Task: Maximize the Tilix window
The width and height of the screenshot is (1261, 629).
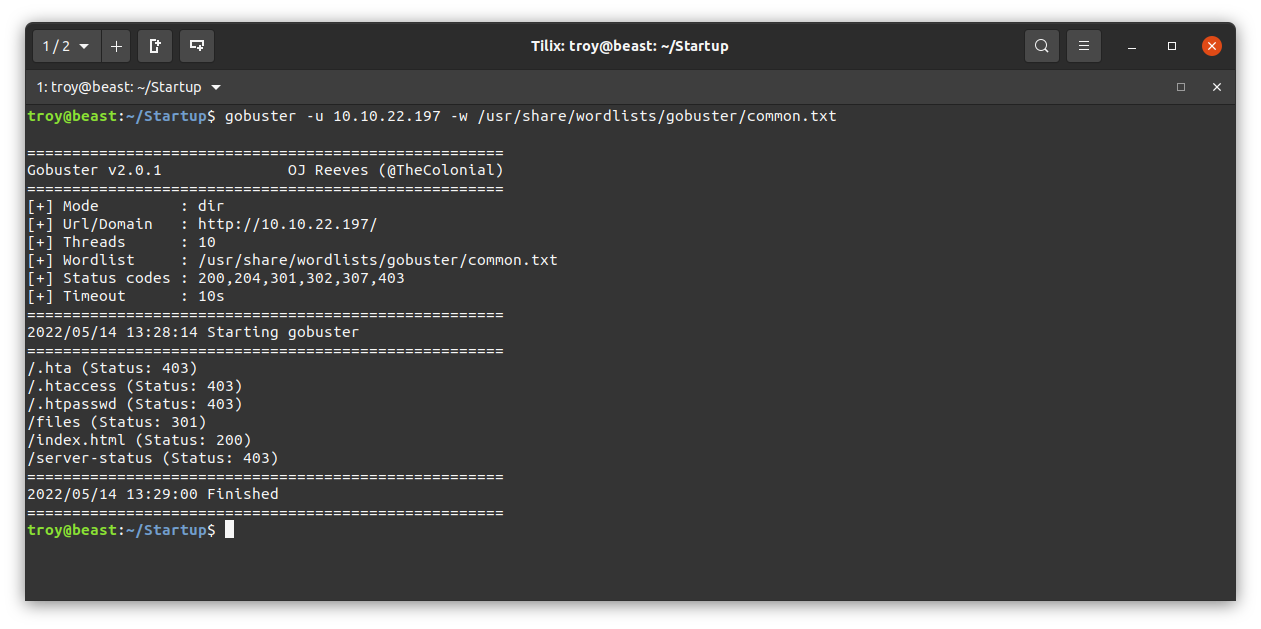Action: tap(1172, 46)
